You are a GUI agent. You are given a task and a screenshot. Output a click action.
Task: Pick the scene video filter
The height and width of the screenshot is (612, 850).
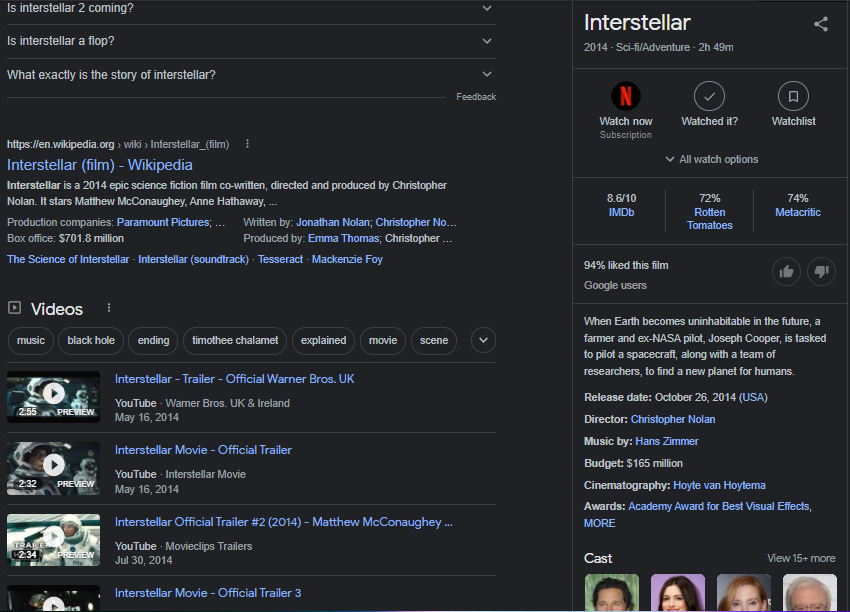[434, 340]
